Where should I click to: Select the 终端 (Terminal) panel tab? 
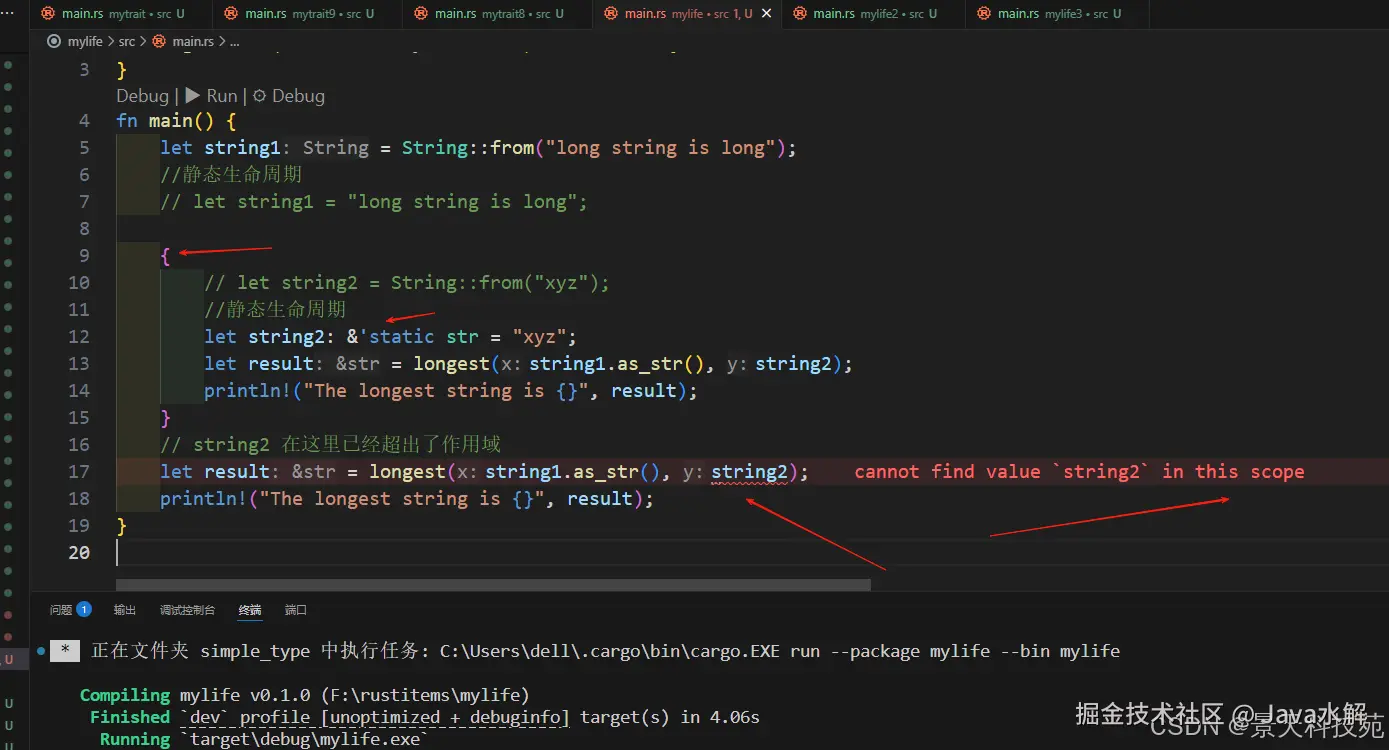coord(250,610)
